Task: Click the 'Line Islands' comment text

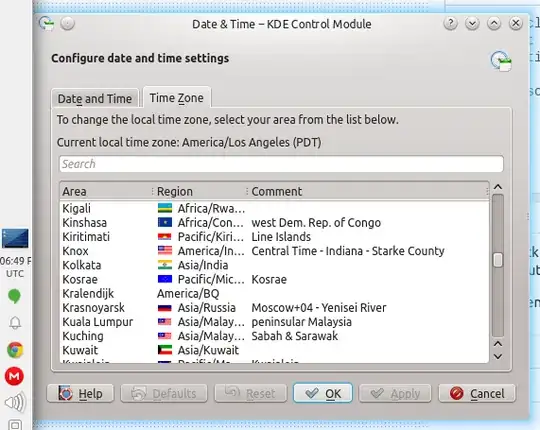Action: [281, 237]
